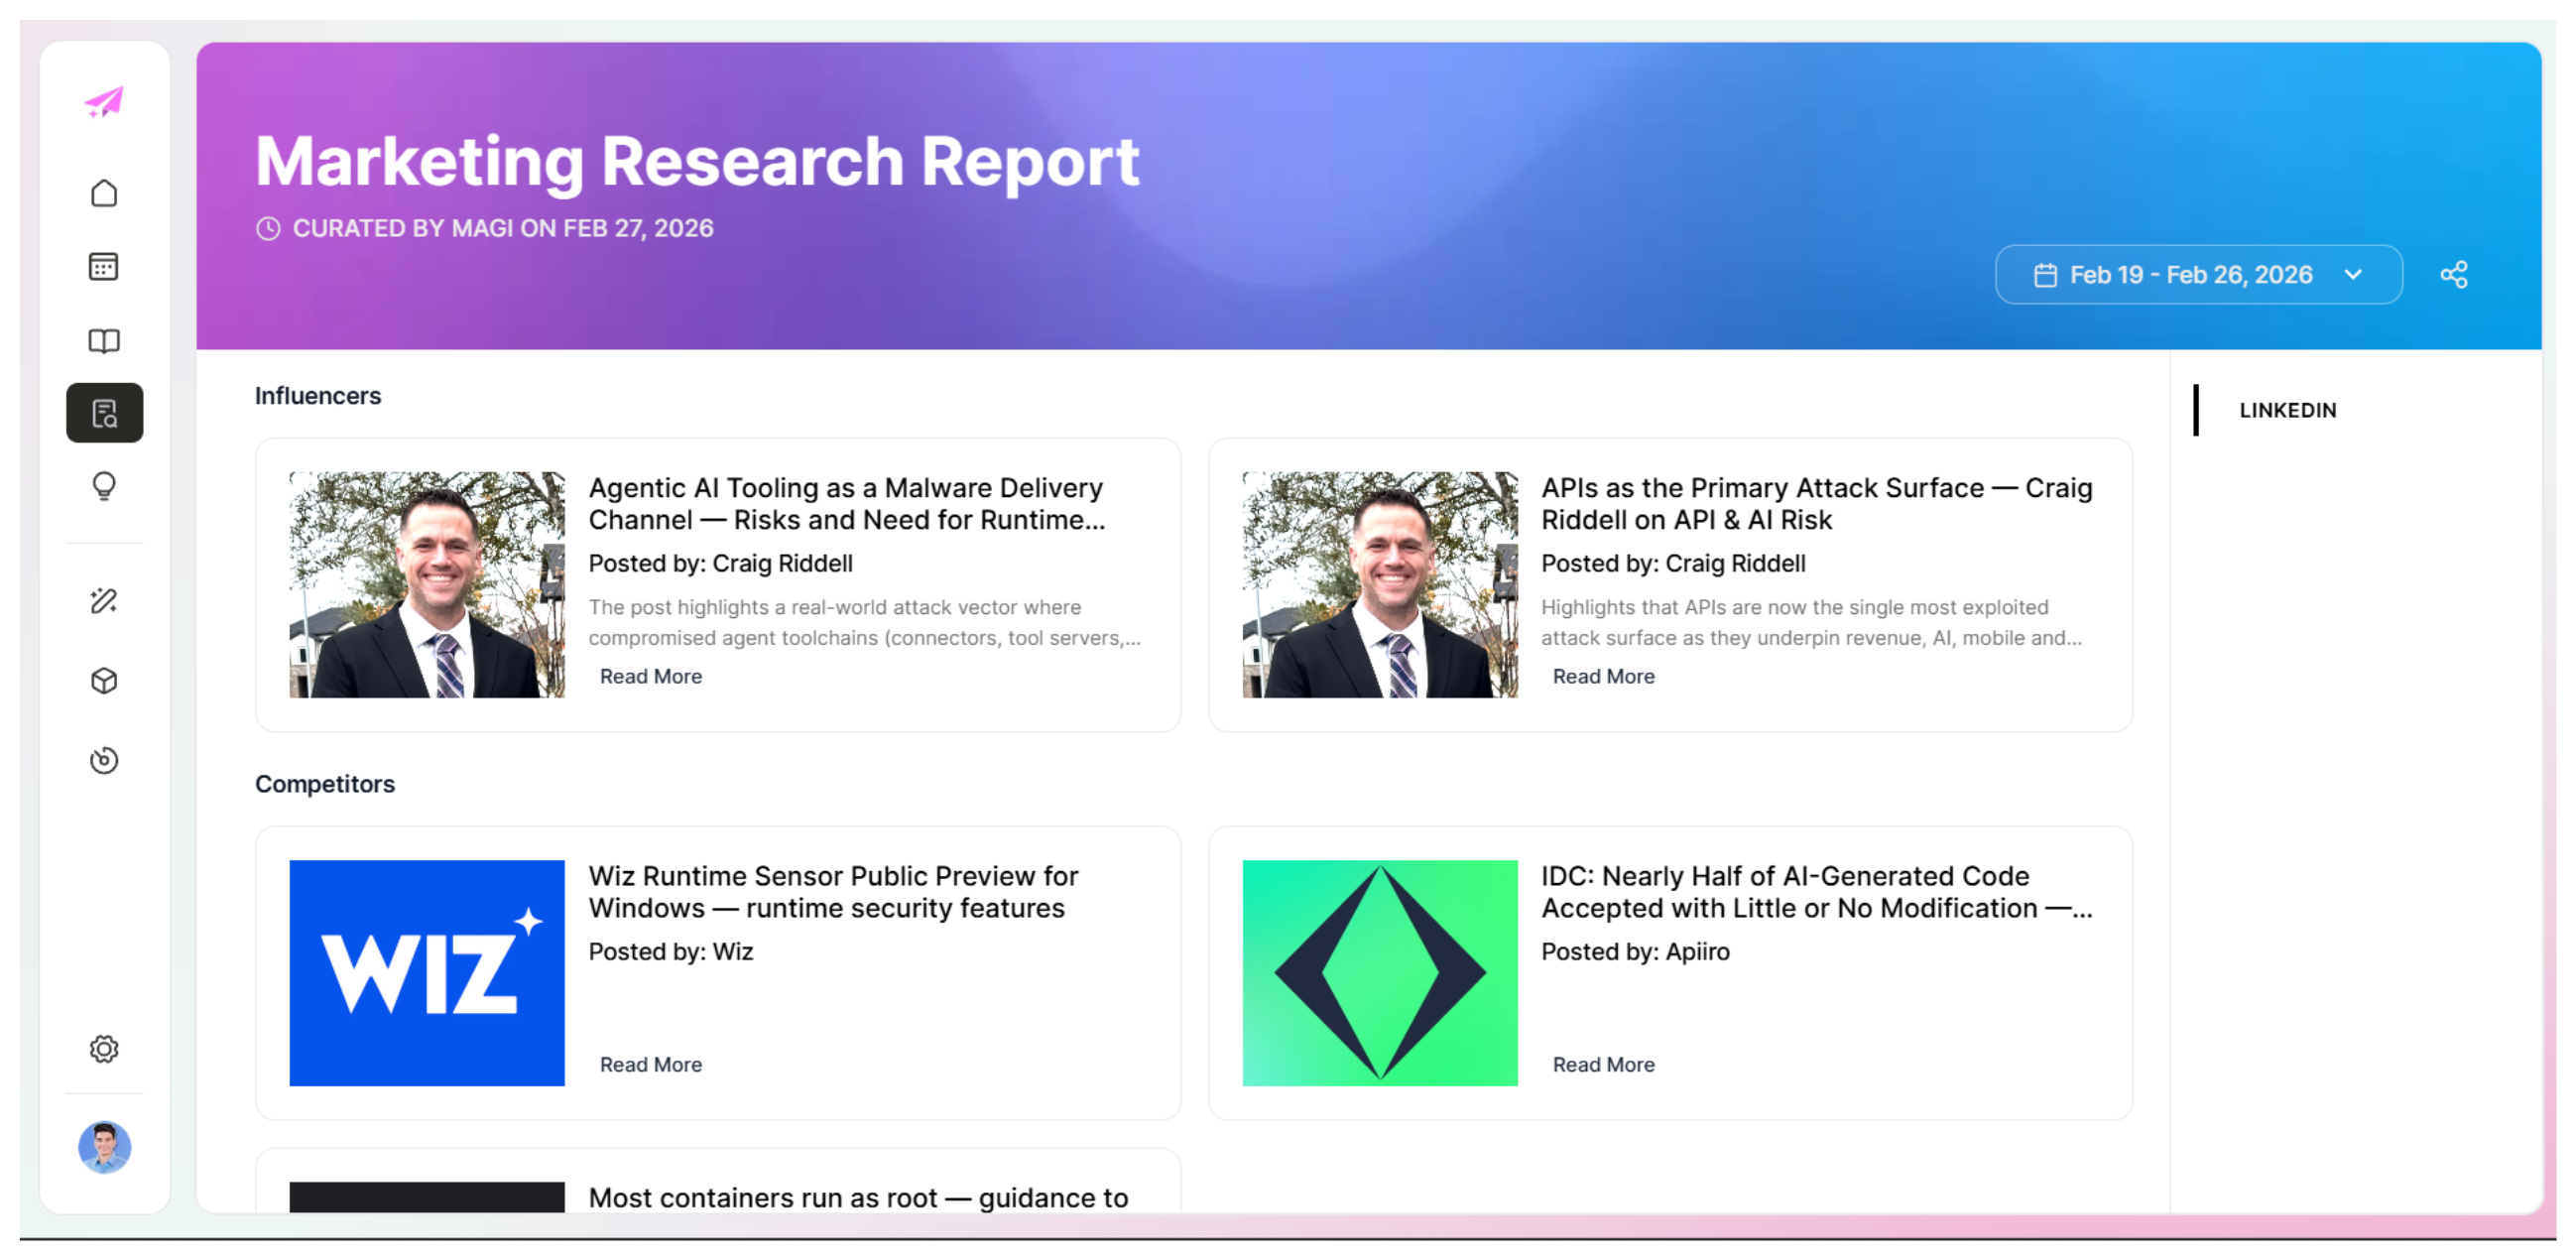This screenshot has width=2576, height=1260.
Task: Open the calendar icon in sidebar
Action: 104,267
